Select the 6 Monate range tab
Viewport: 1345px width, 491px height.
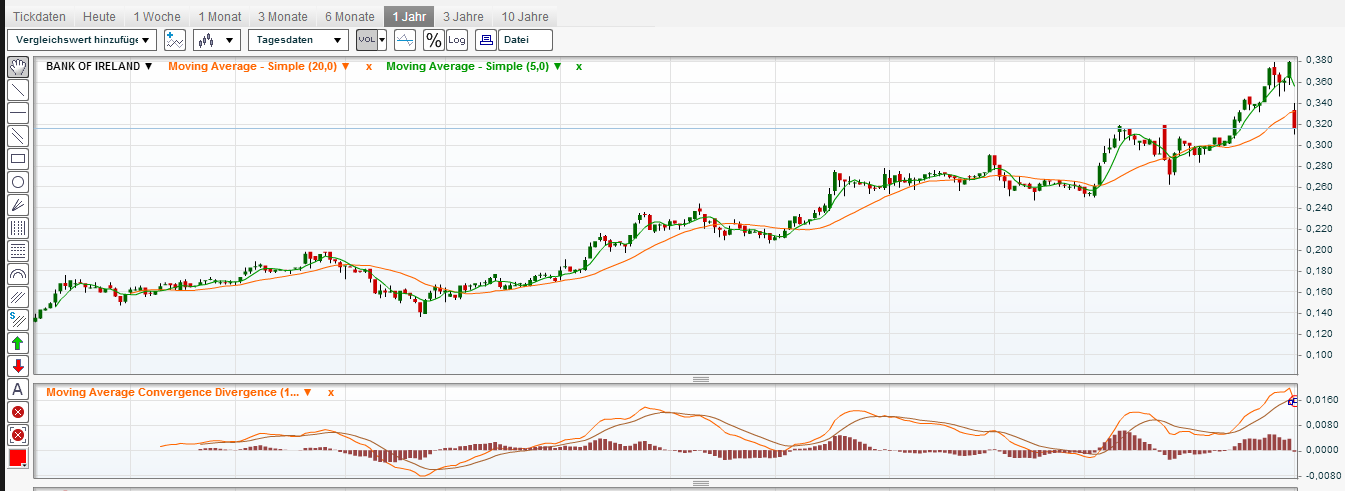350,17
